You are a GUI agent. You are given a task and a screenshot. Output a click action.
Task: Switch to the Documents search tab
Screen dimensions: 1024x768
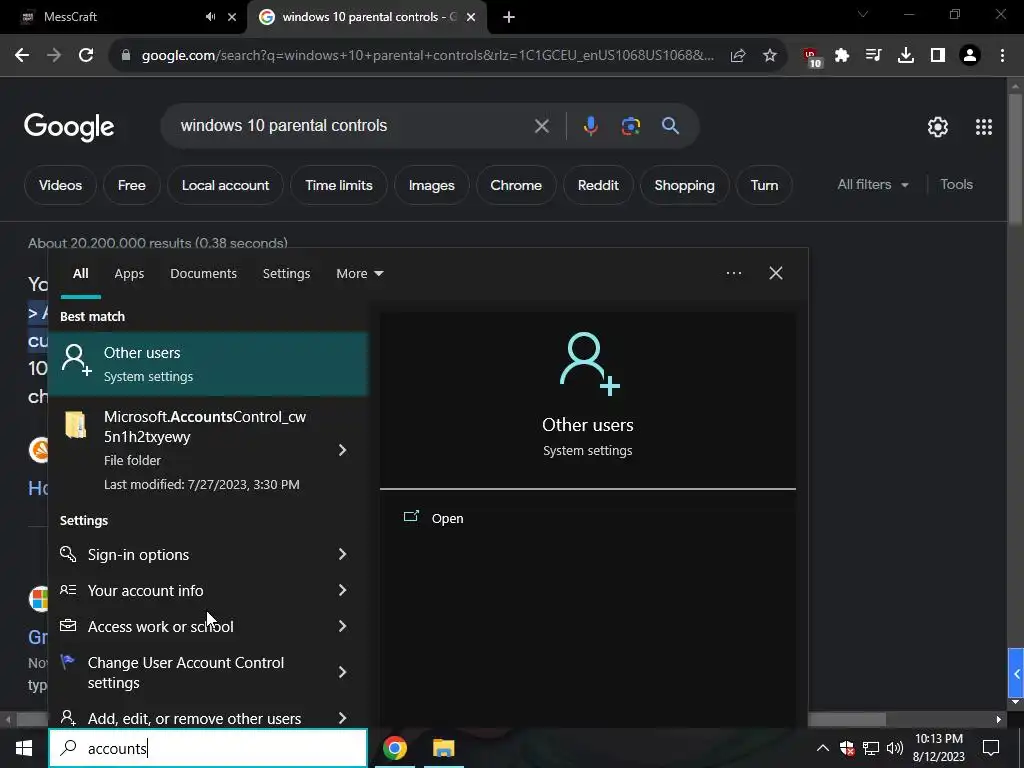coord(203,274)
